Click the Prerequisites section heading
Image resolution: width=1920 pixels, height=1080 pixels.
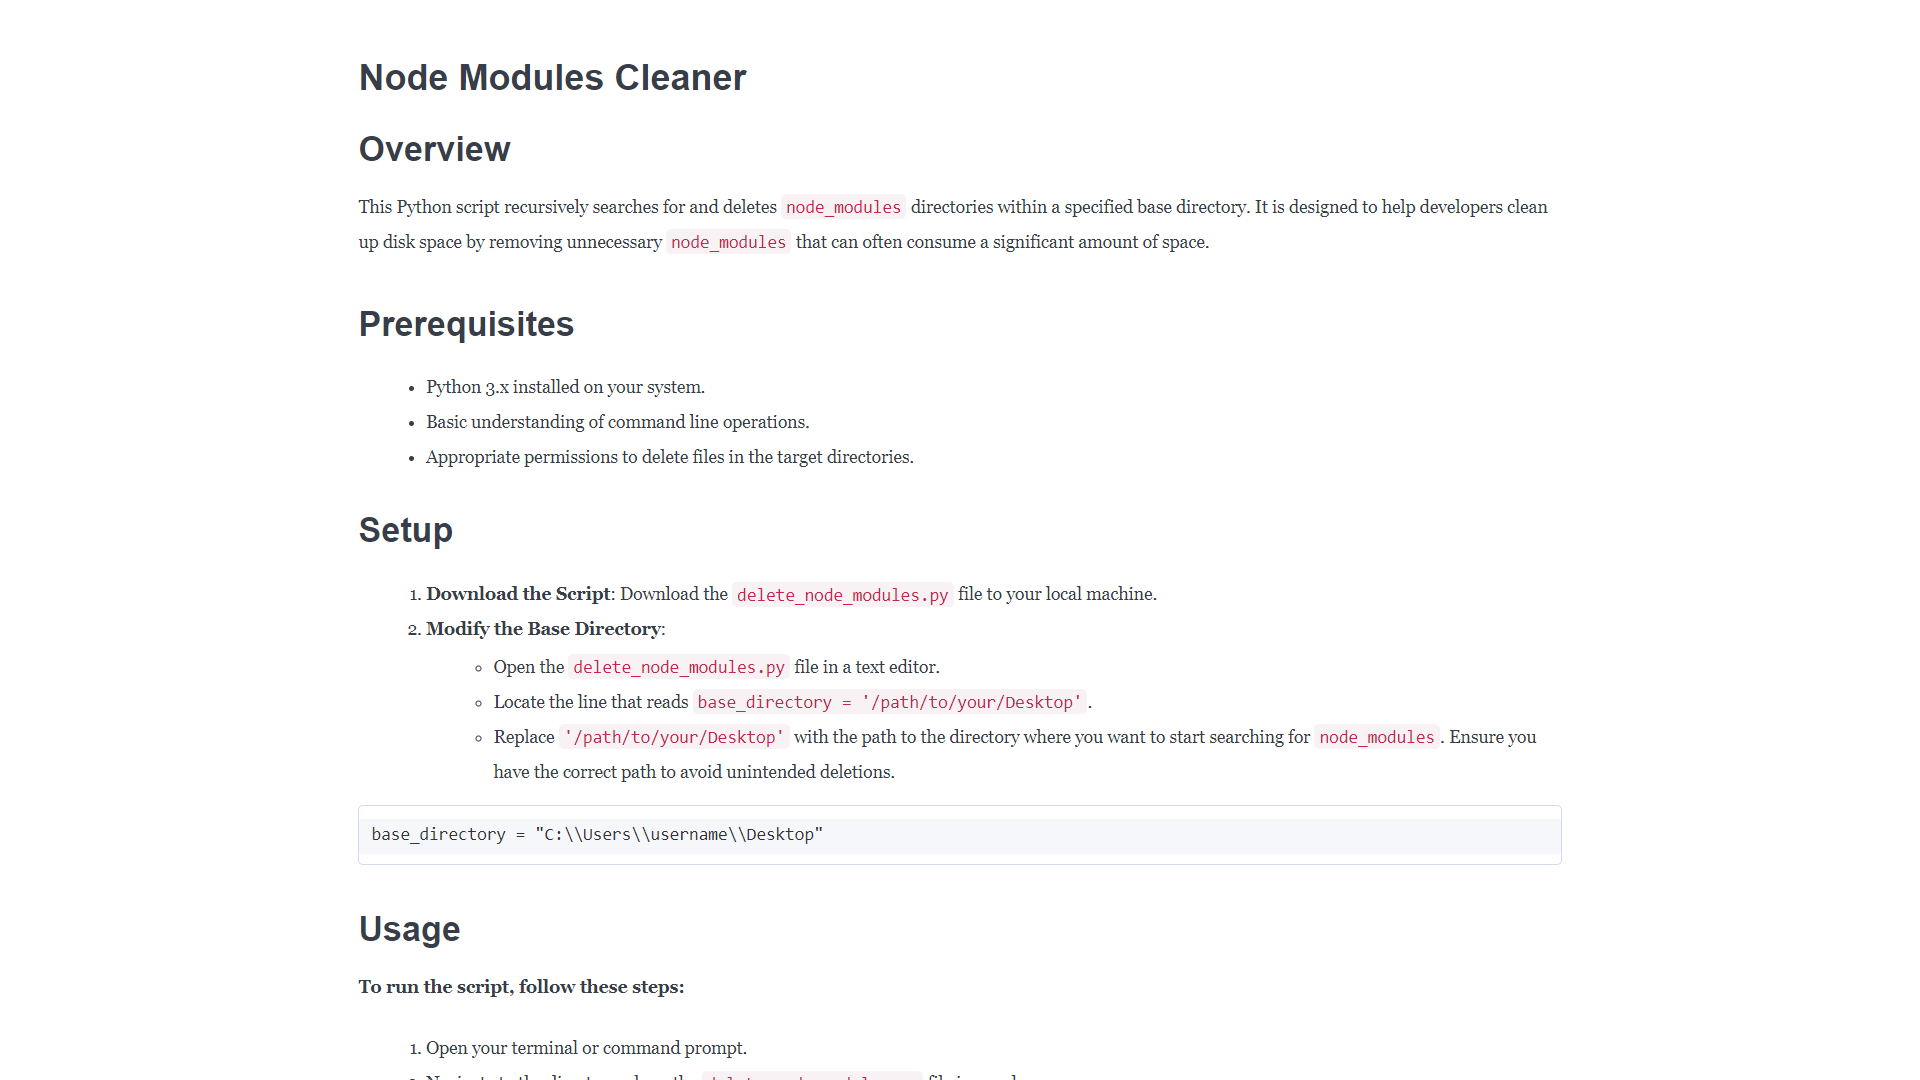click(466, 324)
